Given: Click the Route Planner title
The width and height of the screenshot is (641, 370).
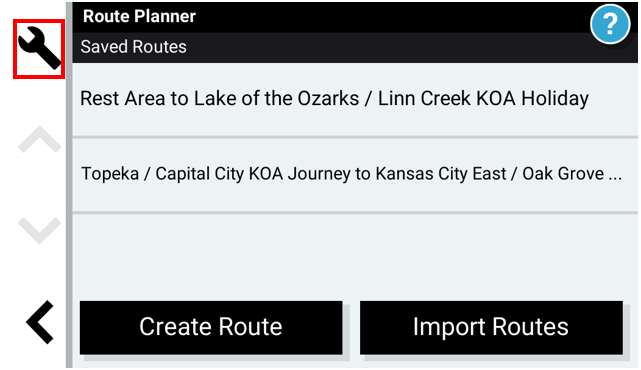Looking at the screenshot, I should pos(139,16).
